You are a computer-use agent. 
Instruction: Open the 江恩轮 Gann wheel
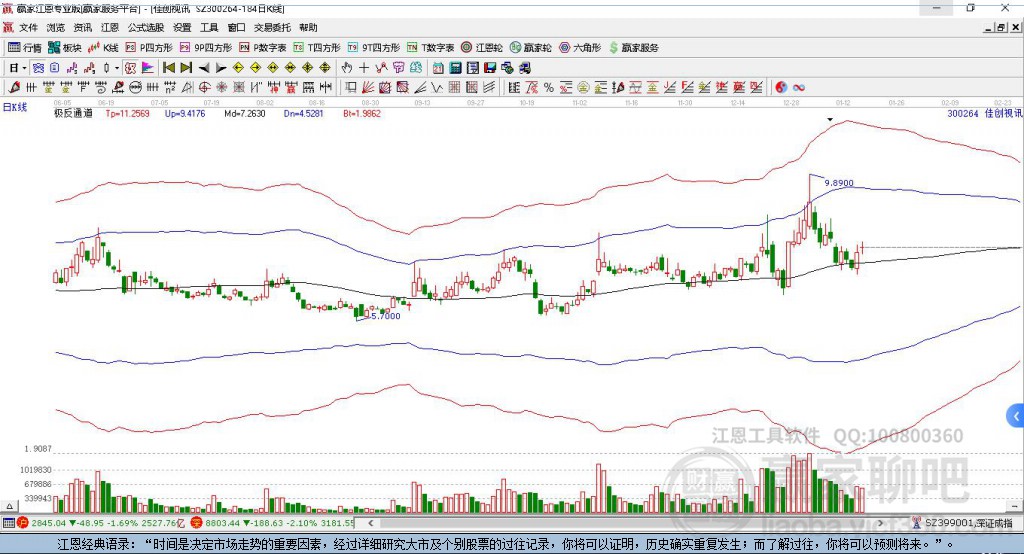482,48
